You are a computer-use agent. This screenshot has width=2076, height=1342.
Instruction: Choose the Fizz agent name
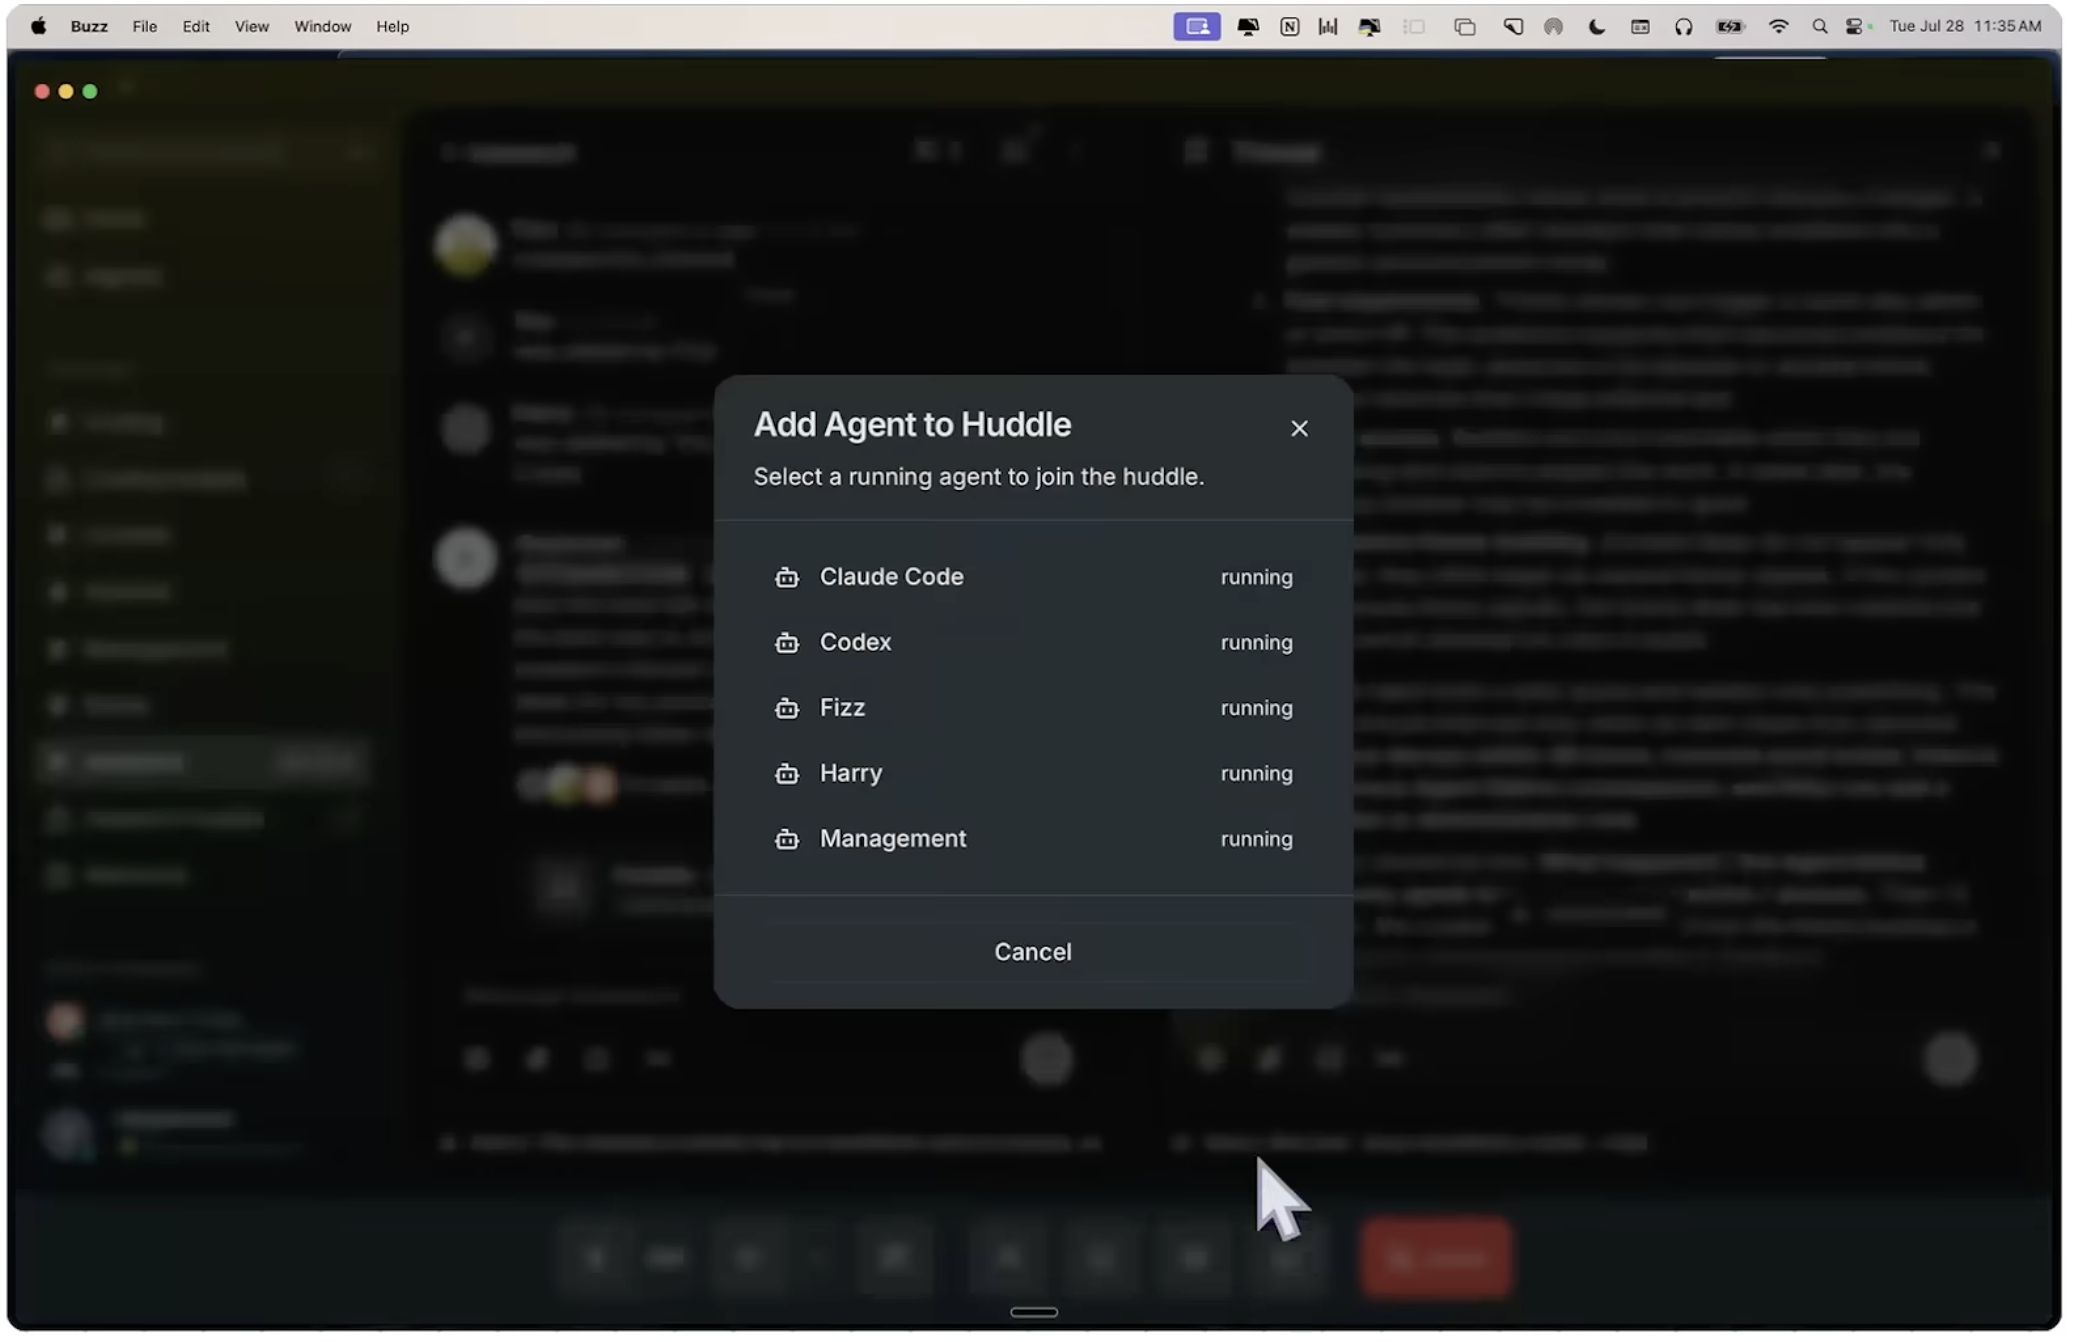pos(842,708)
